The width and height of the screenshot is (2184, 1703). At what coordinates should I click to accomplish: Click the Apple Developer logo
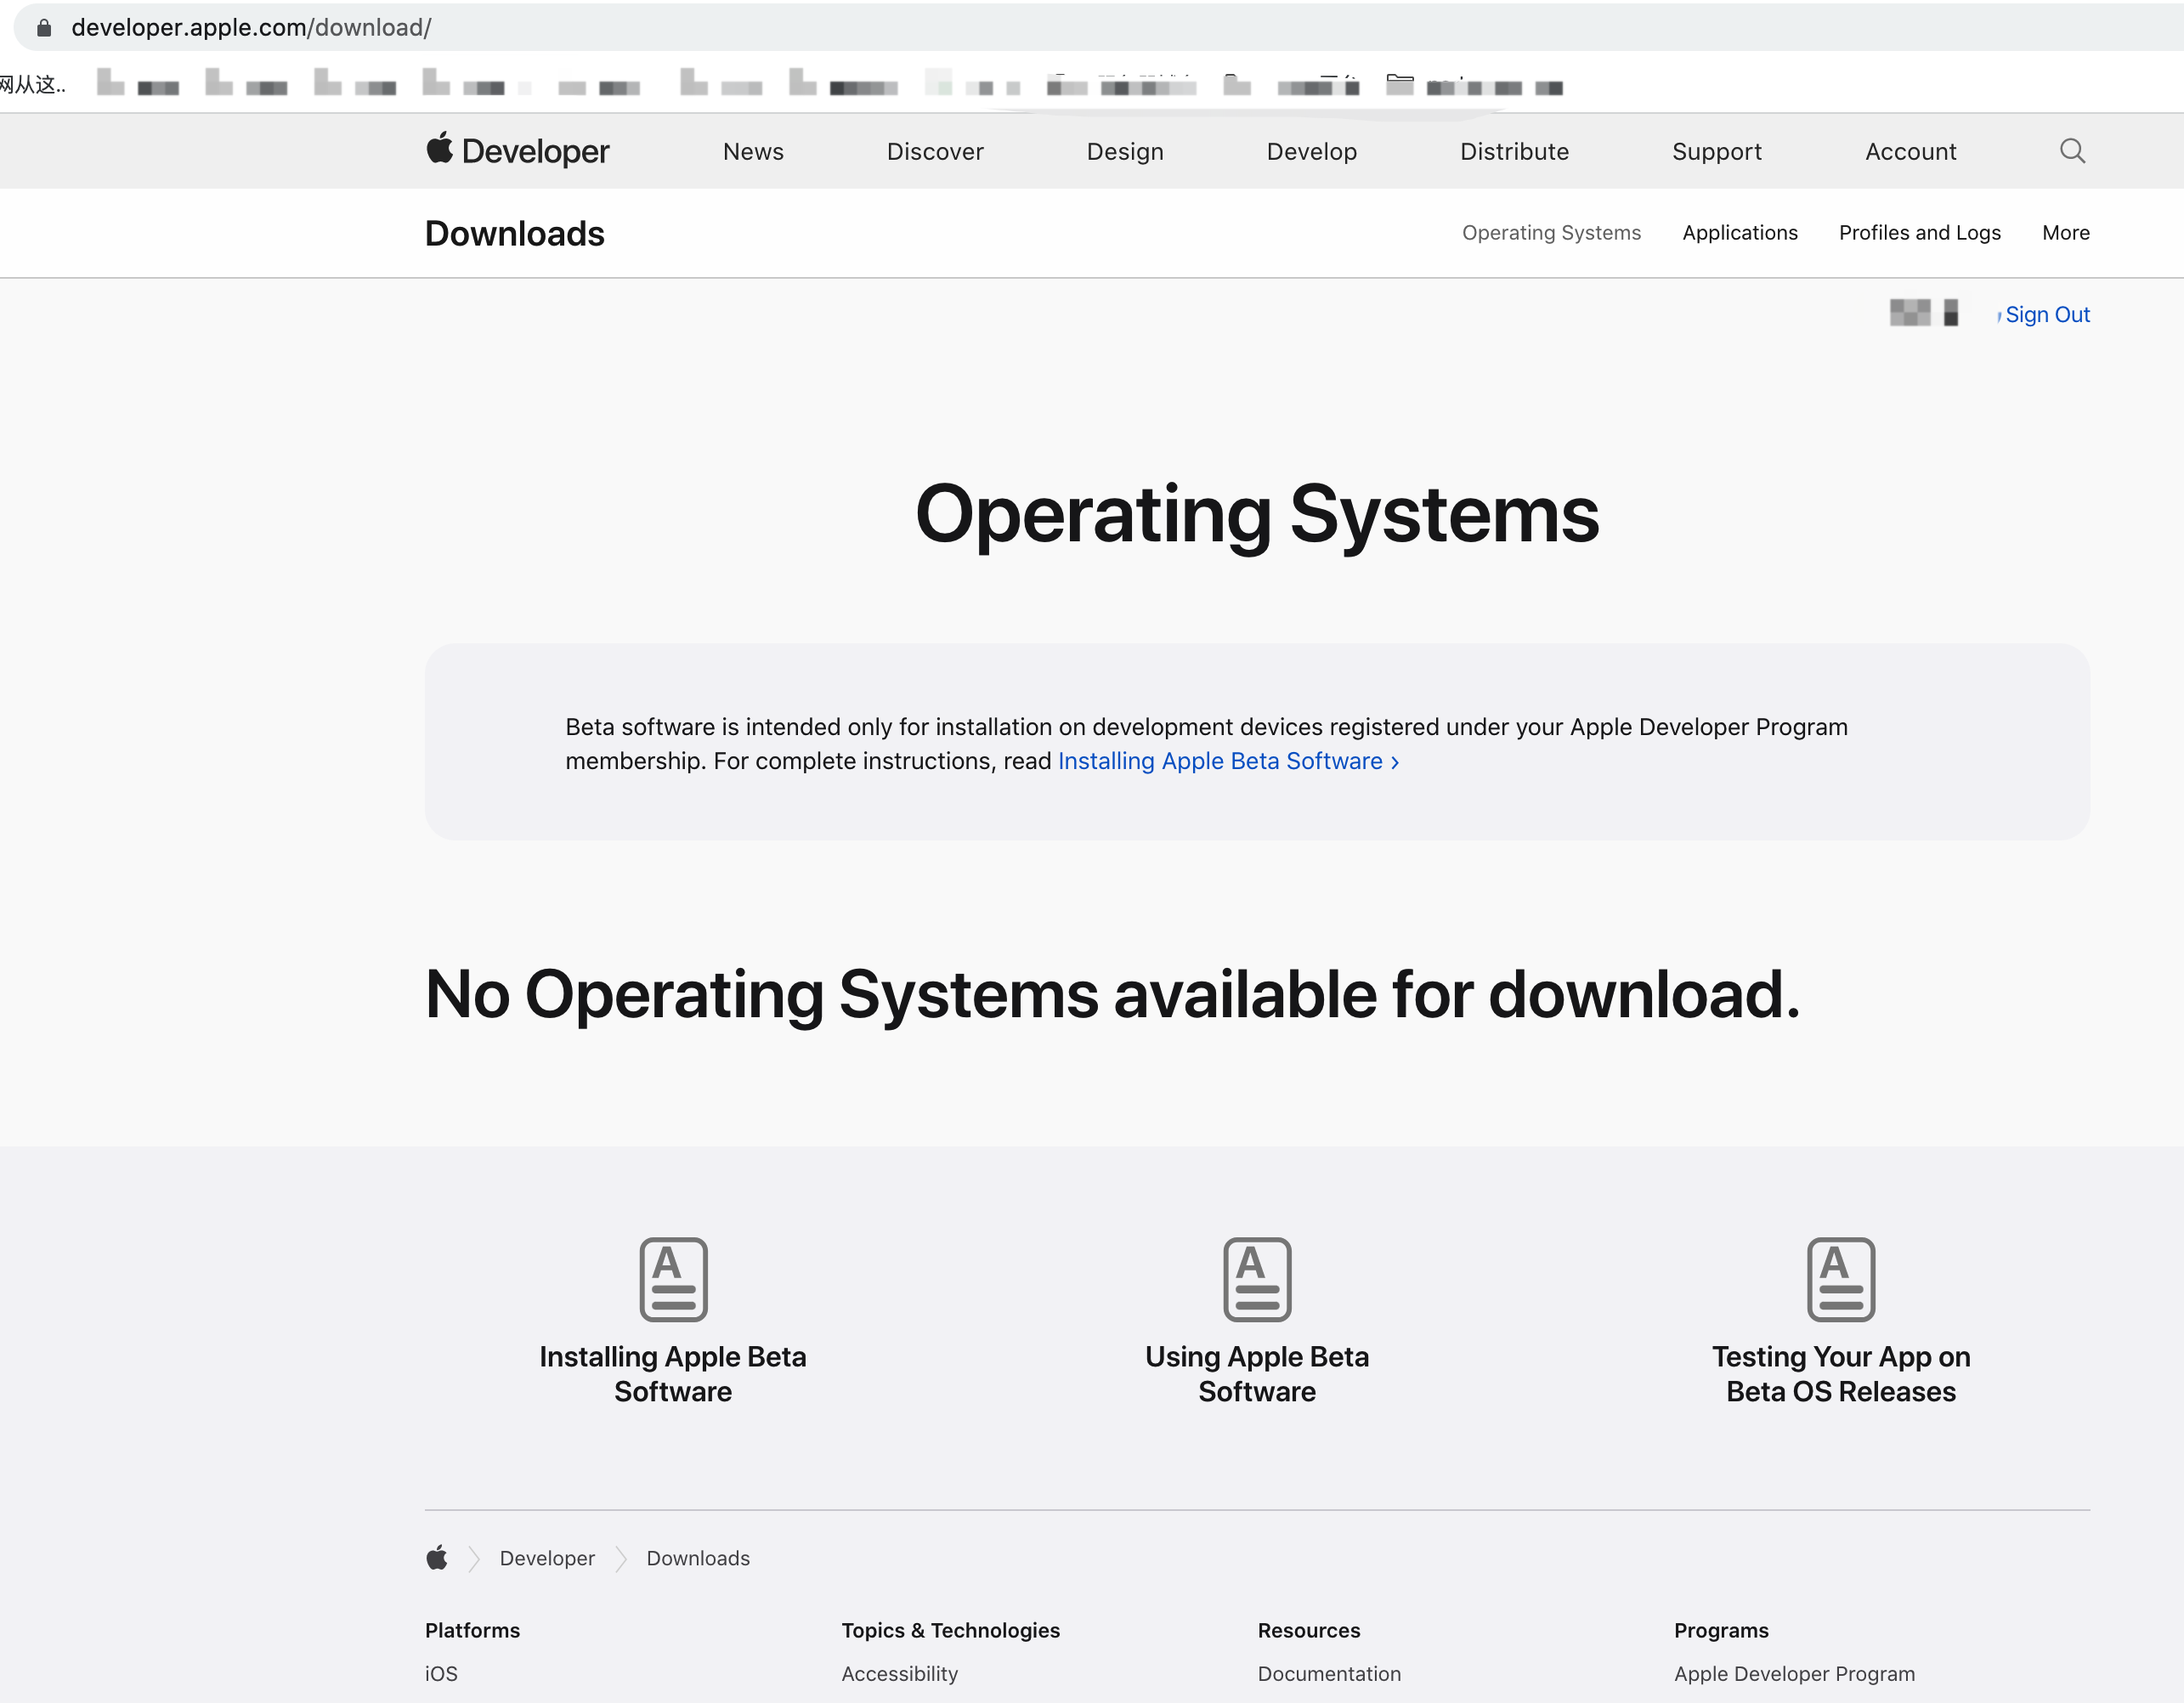[517, 151]
